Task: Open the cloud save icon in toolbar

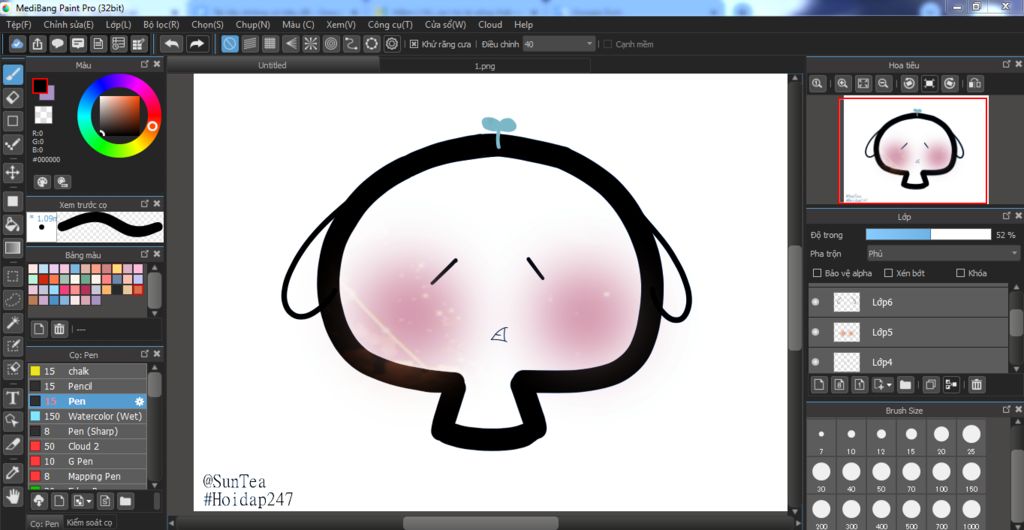Action: click(x=18, y=44)
